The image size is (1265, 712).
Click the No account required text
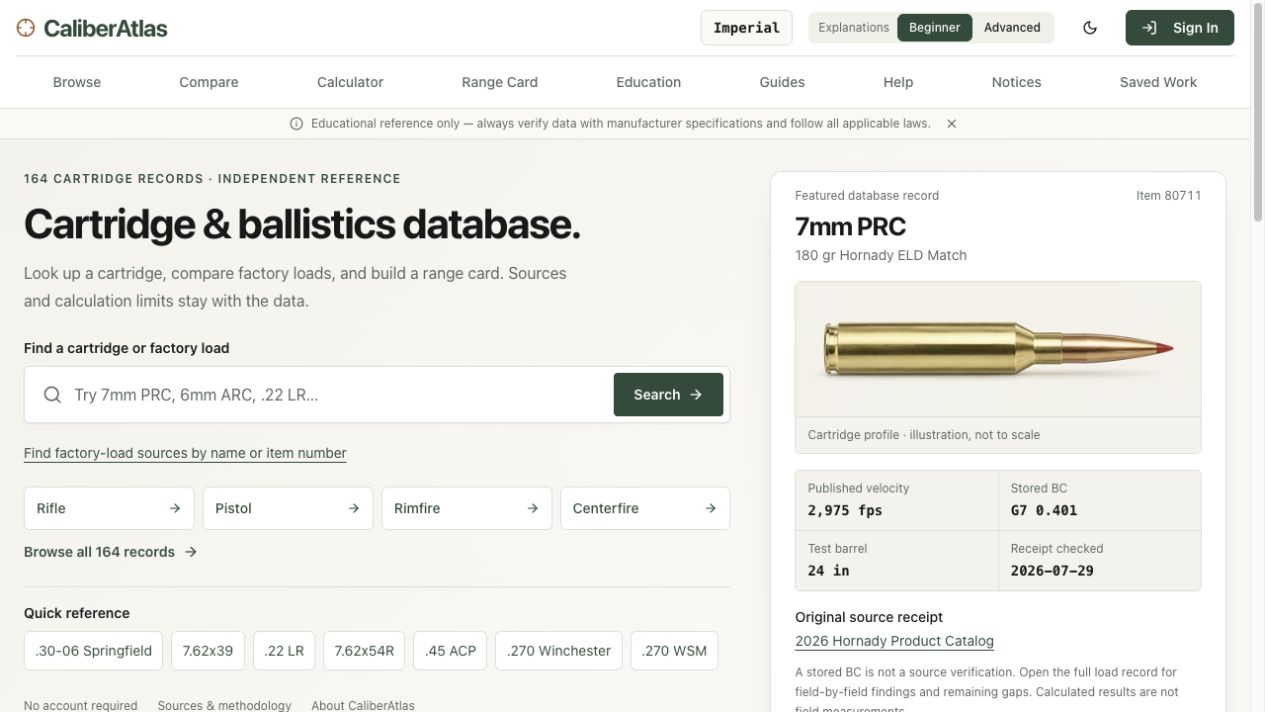81,705
